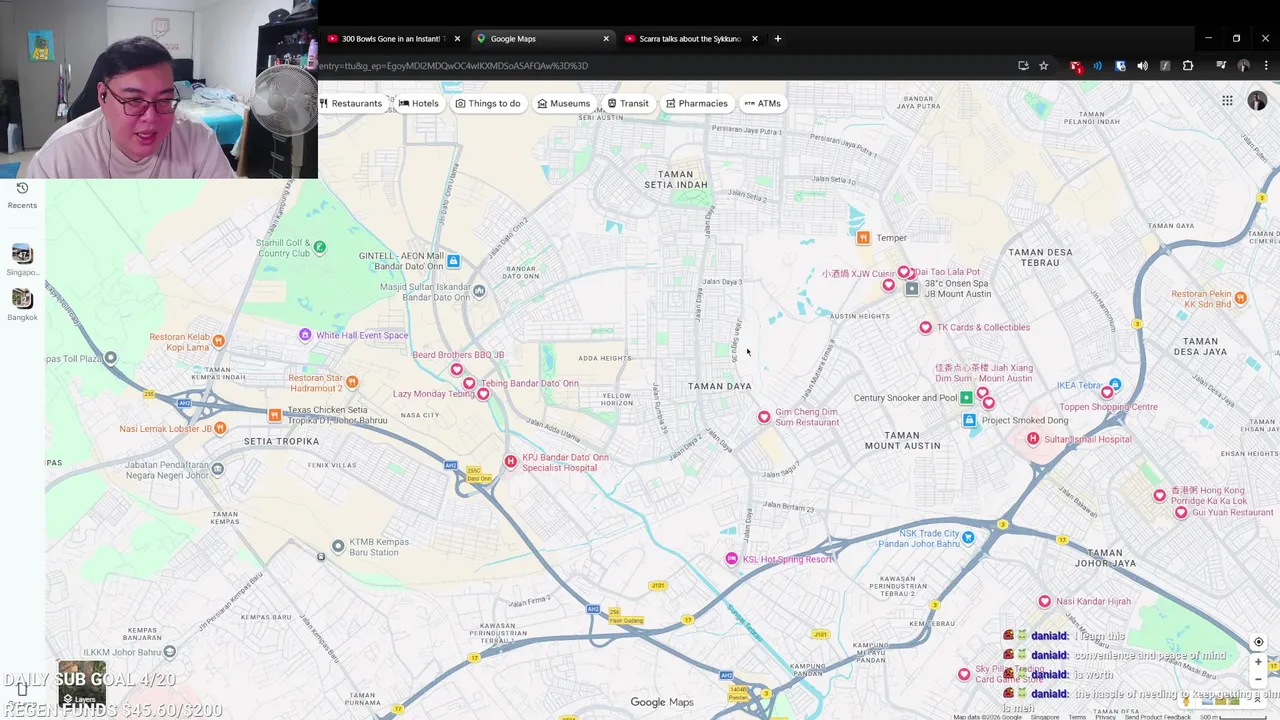This screenshot has height=720, width=1280.
Task: Open the red extension with badge 1
Action: tap(1076, 66)
